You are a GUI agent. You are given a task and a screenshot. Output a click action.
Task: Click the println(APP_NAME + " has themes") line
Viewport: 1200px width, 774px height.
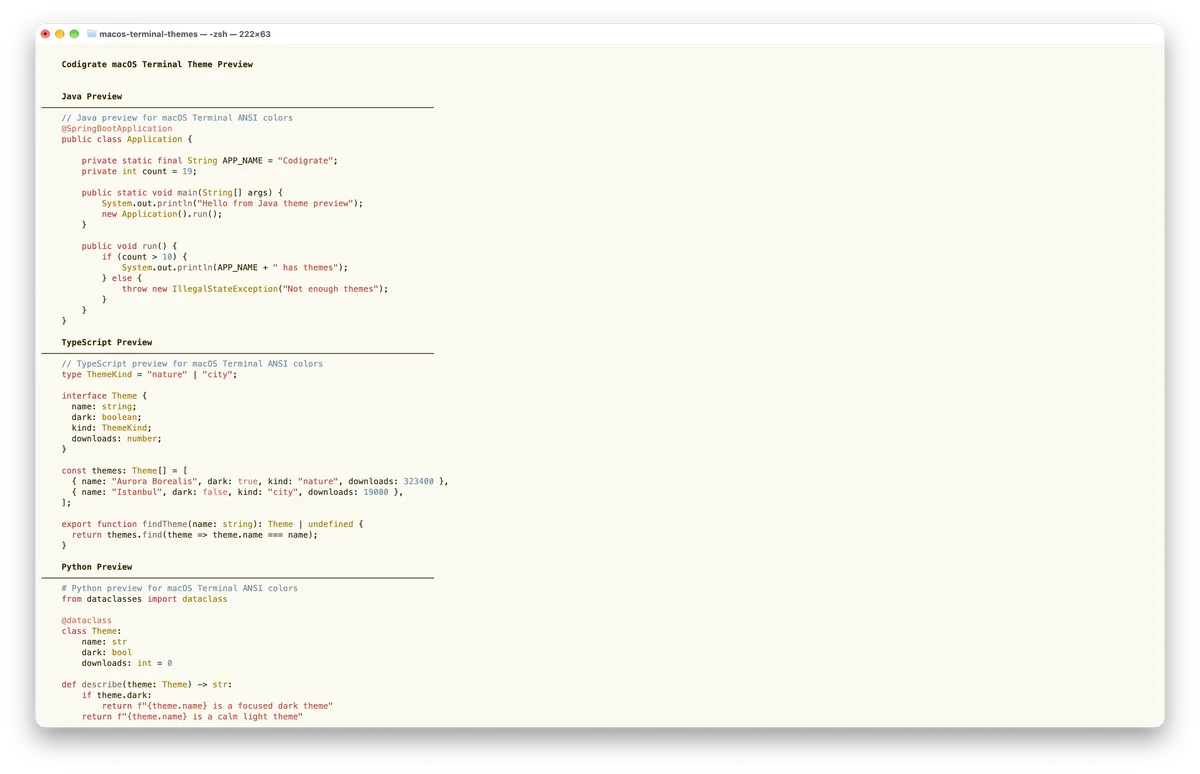point(235,267)
